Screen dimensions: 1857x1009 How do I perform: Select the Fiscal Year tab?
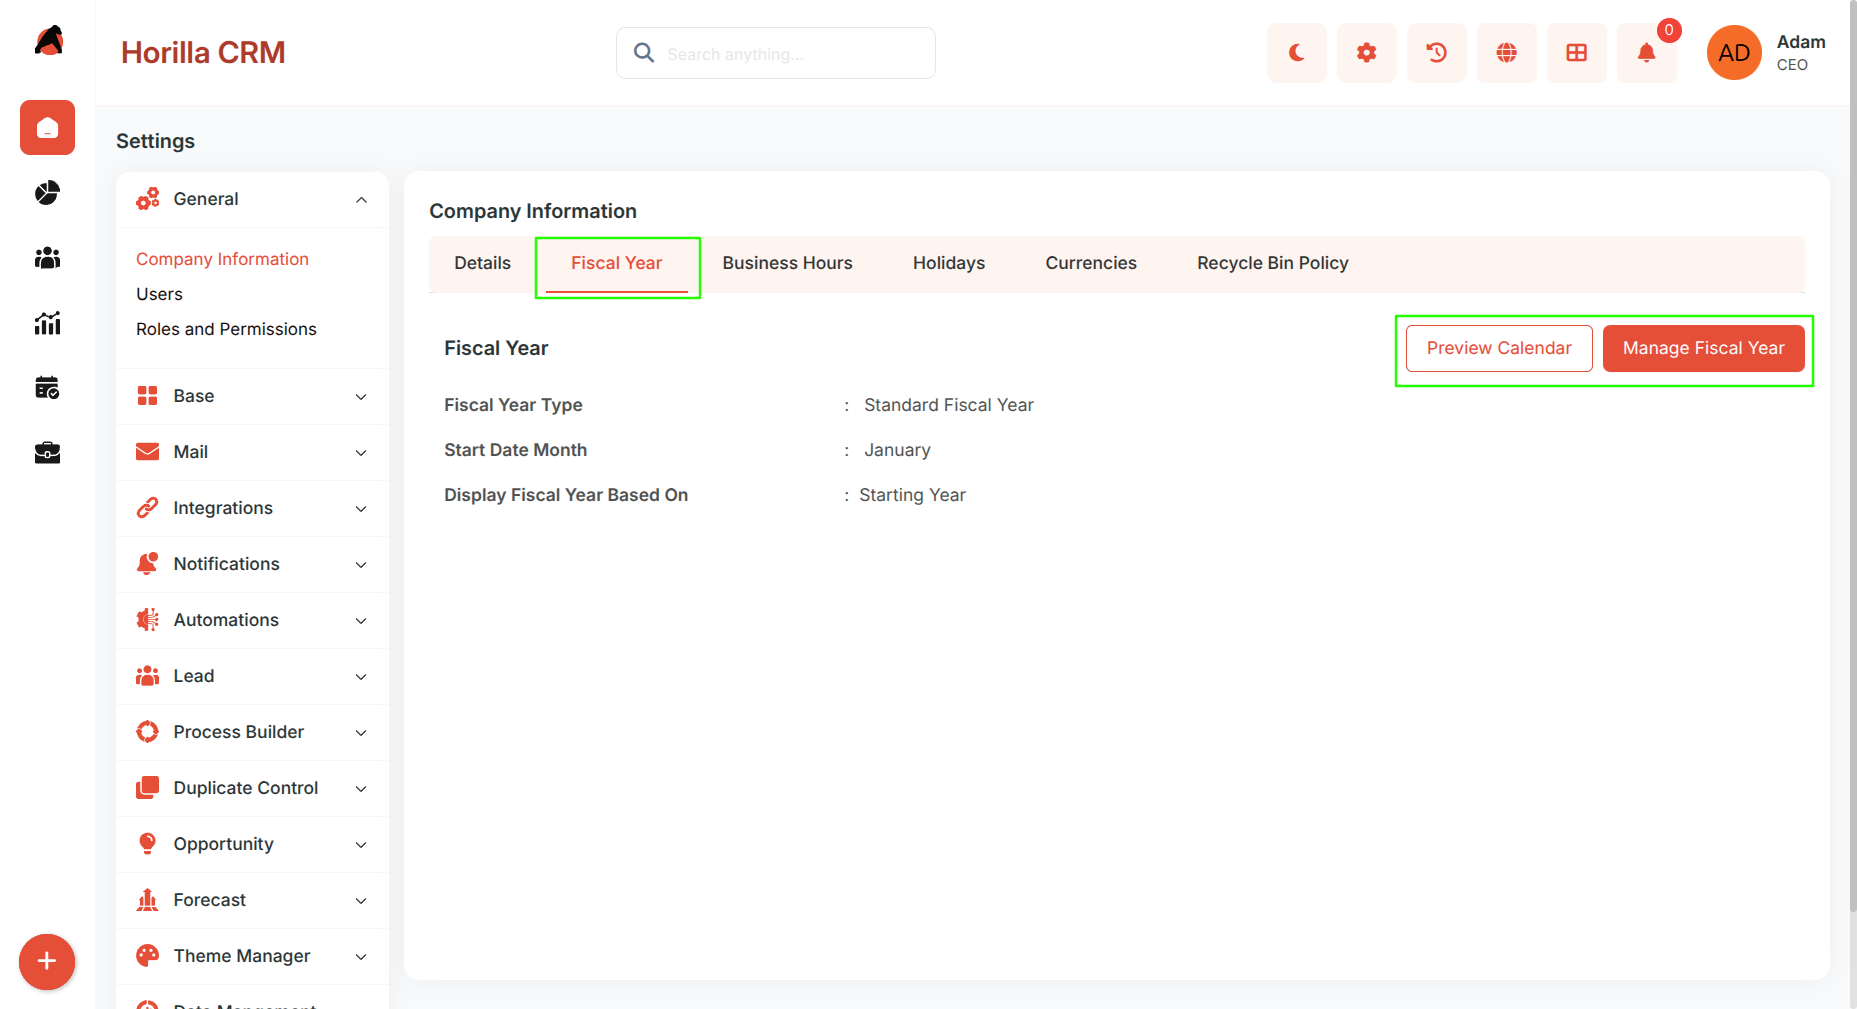617,264
